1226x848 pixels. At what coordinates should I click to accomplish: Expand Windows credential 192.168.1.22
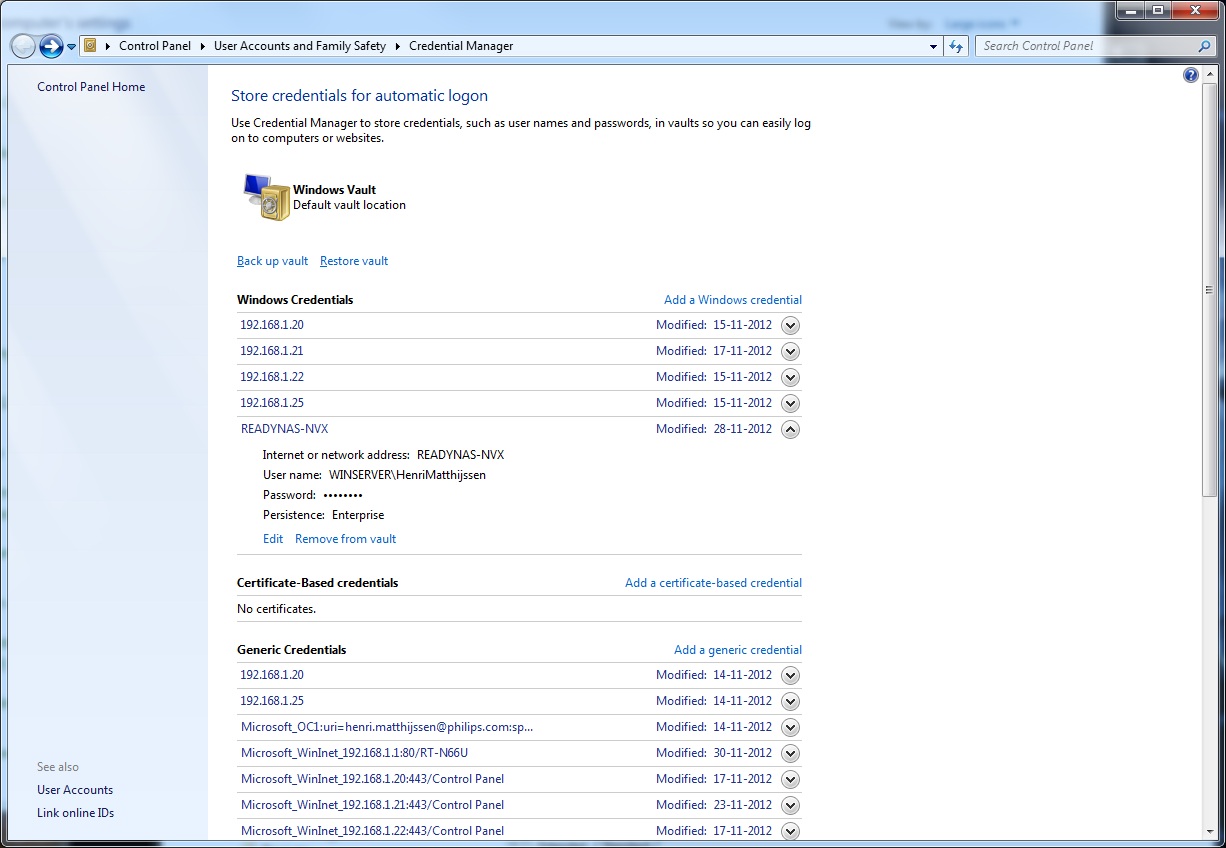coord(790,377)
